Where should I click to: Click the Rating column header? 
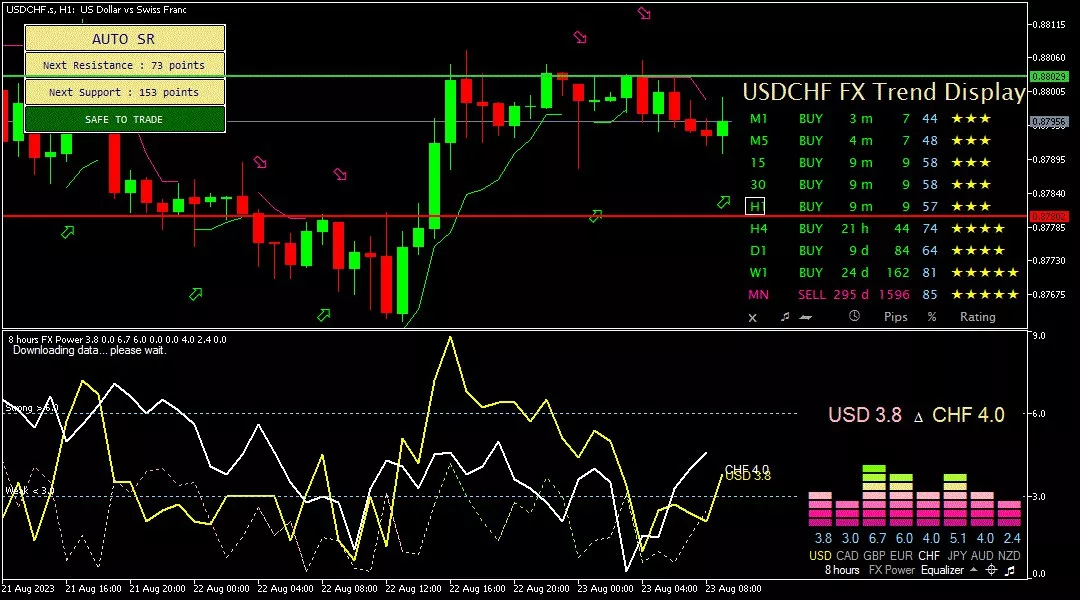pyautogui.click(x=977, y=317)
